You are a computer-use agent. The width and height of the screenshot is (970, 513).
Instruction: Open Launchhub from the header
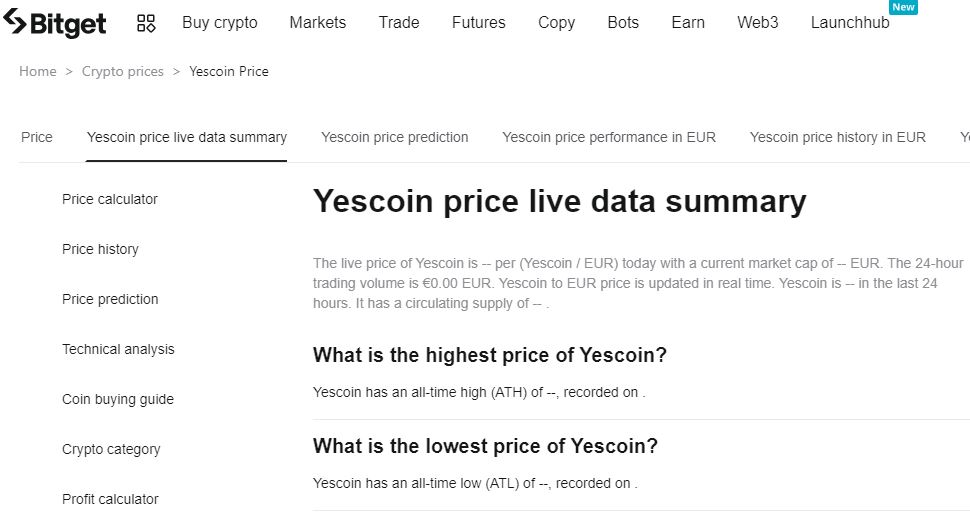pyautogui.click(x=850, y=22)
